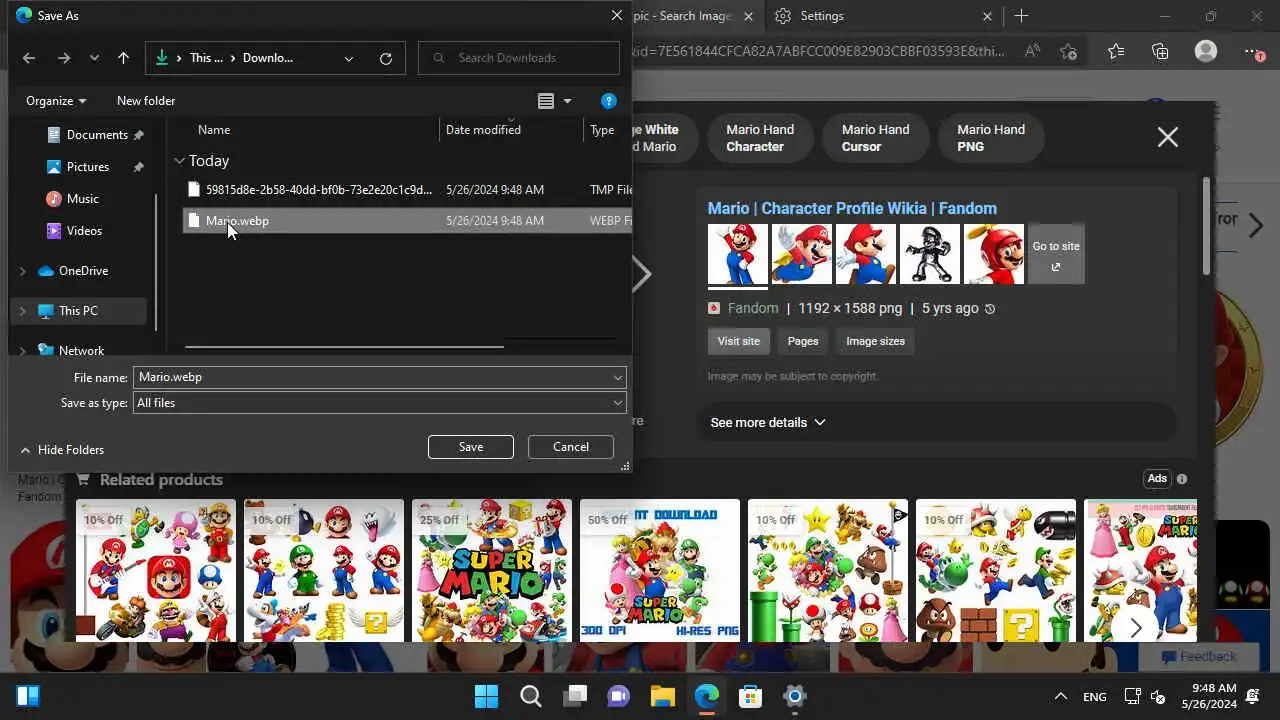Sort by the Name column header
Screen dimensions: 1280x720
pyautogui.click(x=214, y=130)
